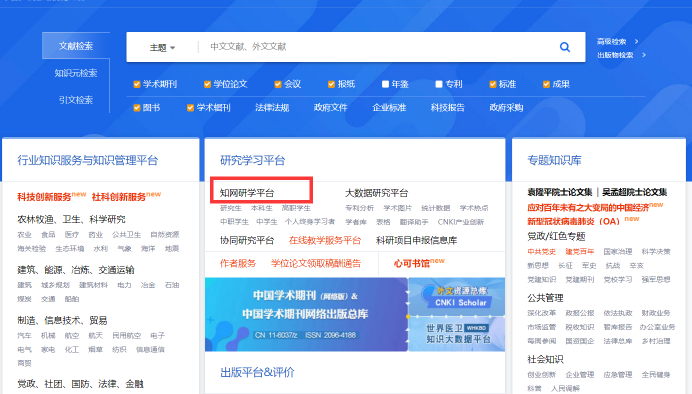Open 法律法规 database link
The height and width of the screenshot is (394, 692).
point(272,108)
